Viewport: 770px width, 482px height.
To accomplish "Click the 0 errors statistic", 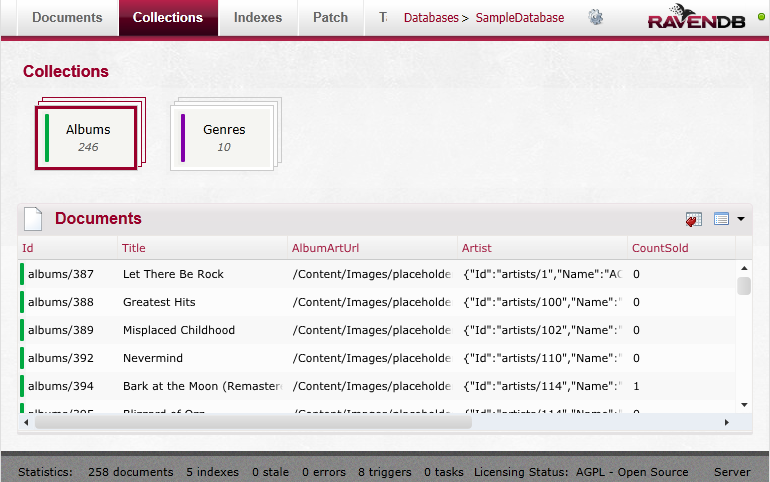I will [x=324, y=472].
